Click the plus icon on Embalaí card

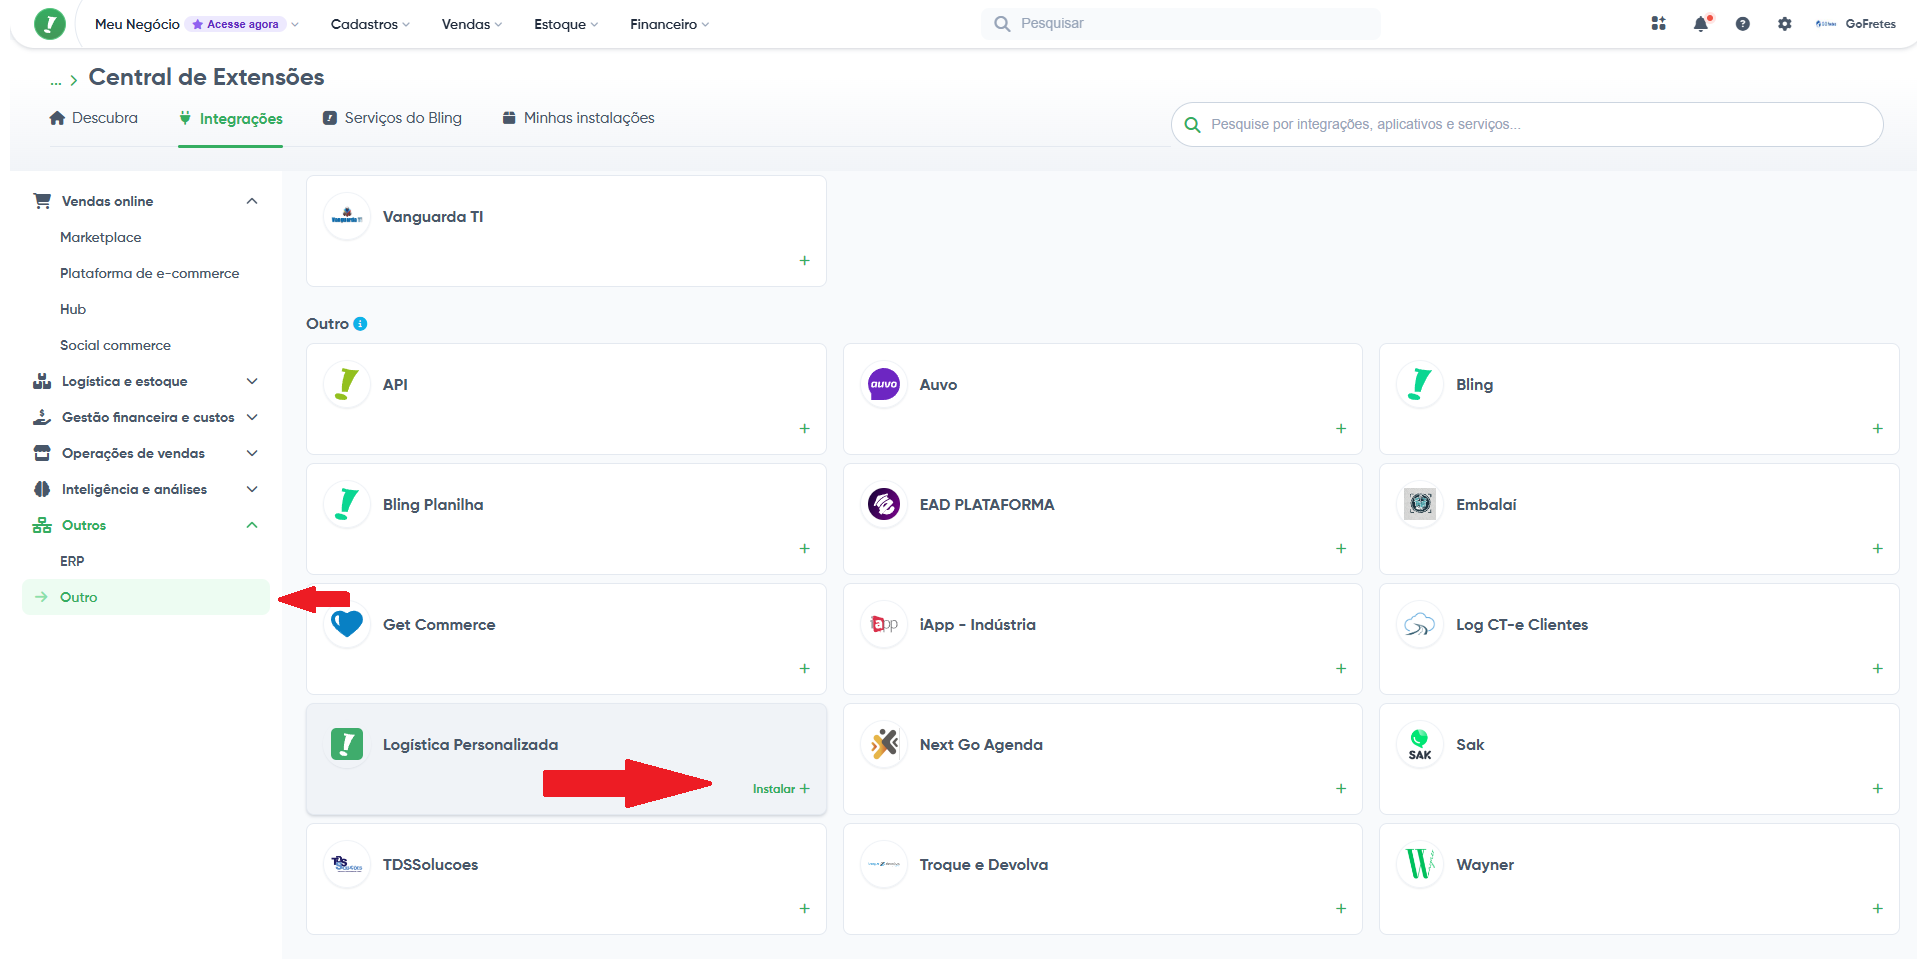click(1877, 549)
